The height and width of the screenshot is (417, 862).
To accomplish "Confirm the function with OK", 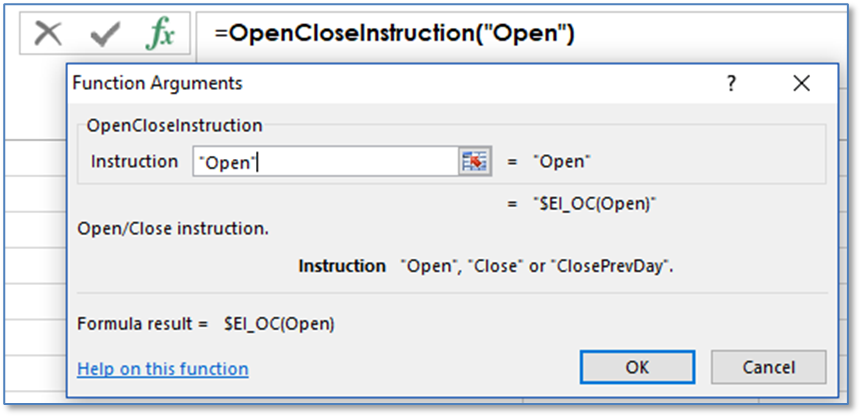I will pyautogui.click(x=637, y=367).
